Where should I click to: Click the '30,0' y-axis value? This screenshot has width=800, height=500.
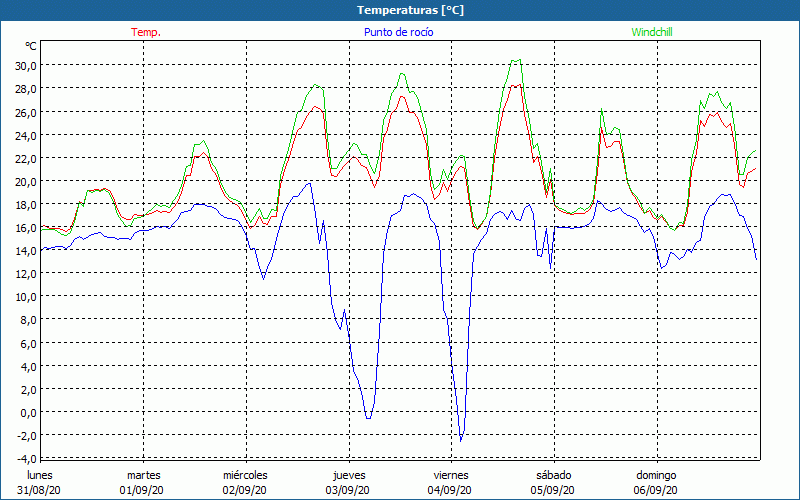[26, 66]
